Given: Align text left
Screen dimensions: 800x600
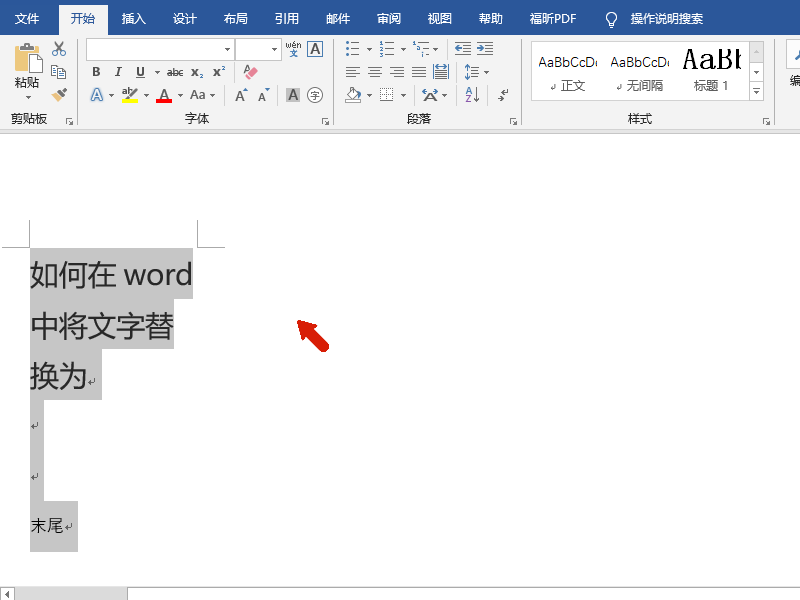Looking at the screenshot, I should (353, 72).
